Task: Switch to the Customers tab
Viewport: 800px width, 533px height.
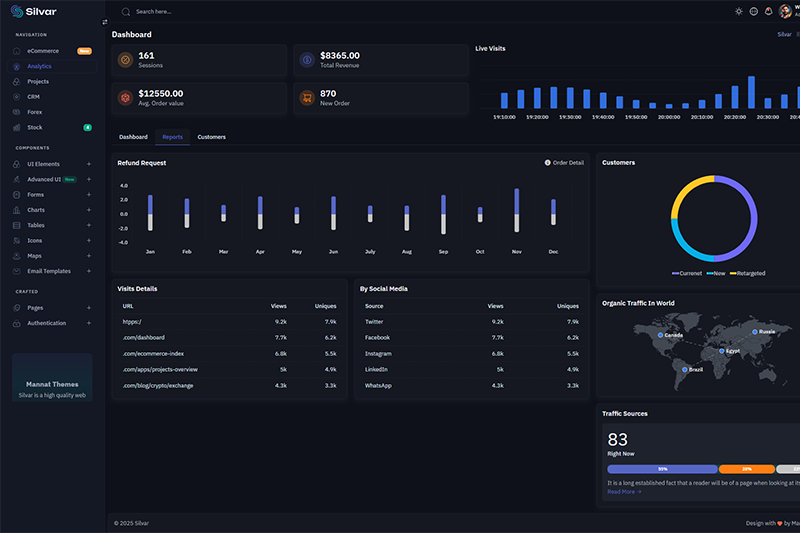Action: (x=211, y=137)
